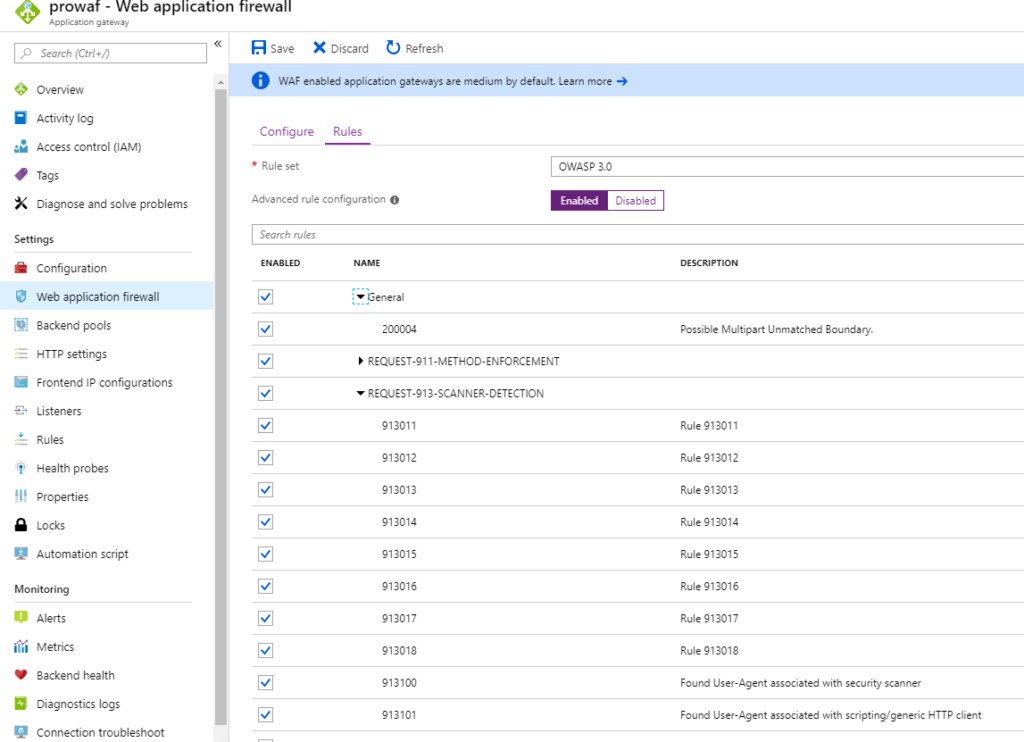The image size is (1024, 742).
Task: Open the Backend pools settings
Action: click(80, 324)
